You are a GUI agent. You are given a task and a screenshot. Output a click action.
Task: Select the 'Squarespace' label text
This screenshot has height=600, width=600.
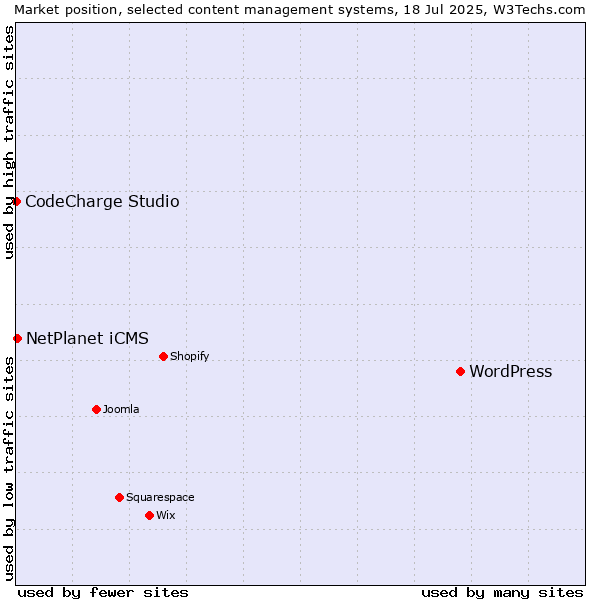pos(160,497)
